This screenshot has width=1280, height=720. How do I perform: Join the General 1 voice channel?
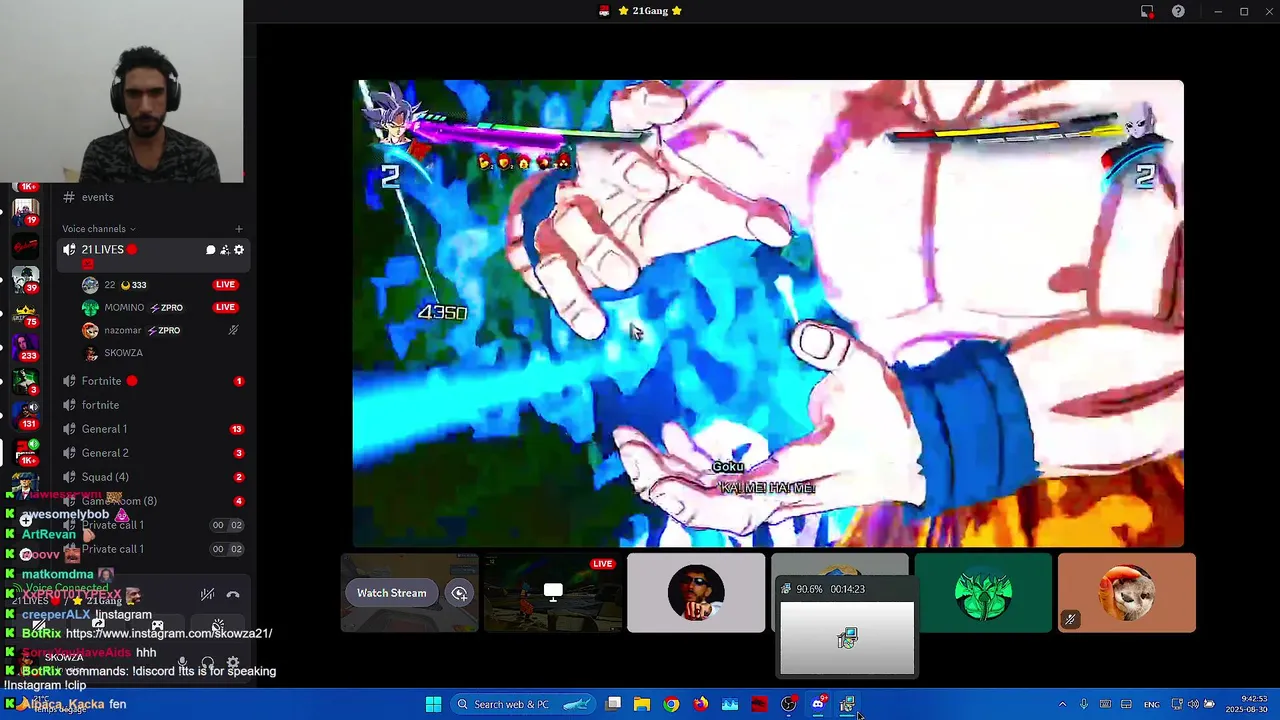point(153,429)
